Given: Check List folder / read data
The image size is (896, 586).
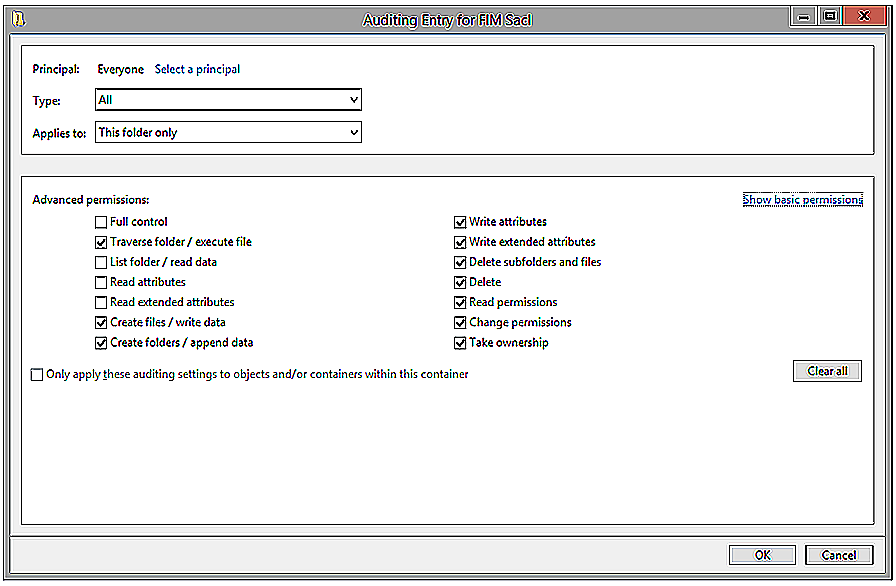Looking at the screenshot, I should pyautogui.click(x=101, y=262).
